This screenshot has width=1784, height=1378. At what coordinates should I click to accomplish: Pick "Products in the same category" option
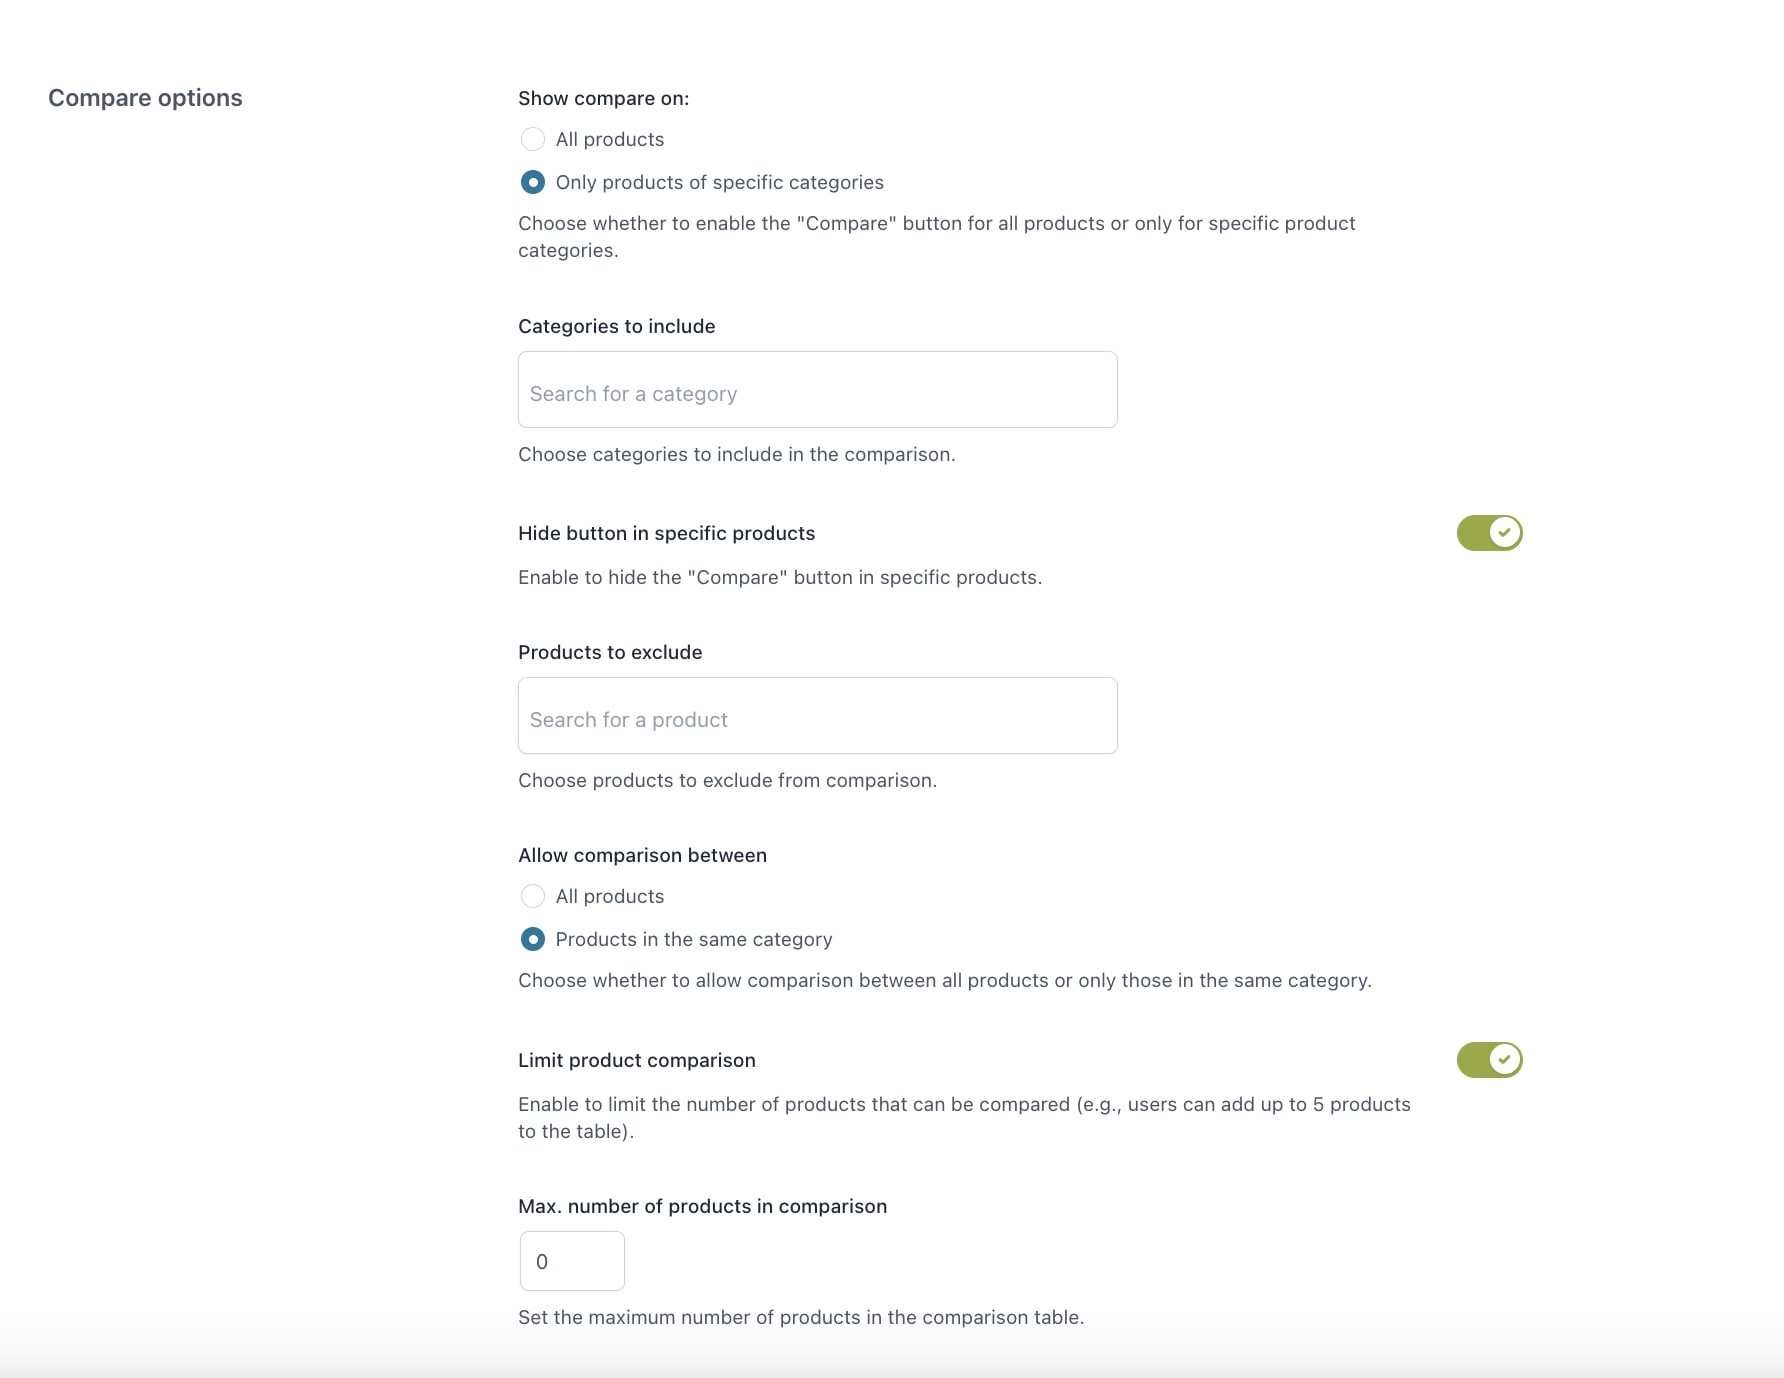tap(533, 939)
